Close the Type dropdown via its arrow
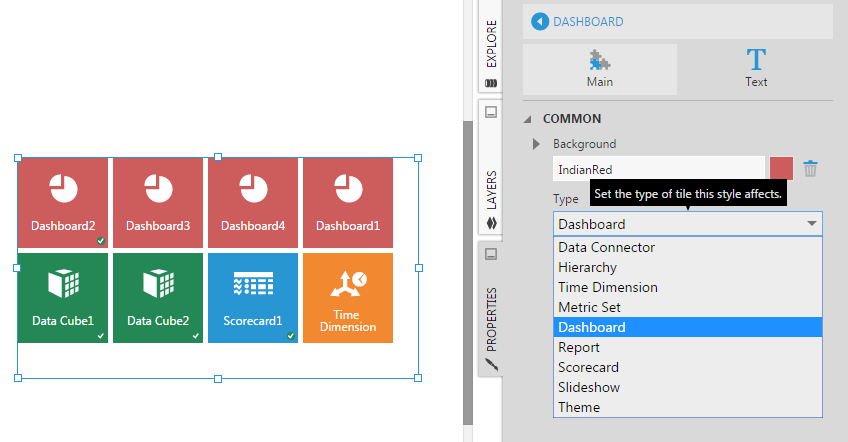 tap(811, 224)
